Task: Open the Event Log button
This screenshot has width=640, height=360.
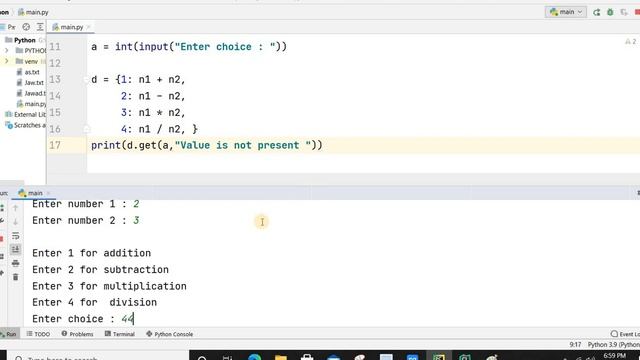Action: pyautogui.click(x=625, y=334)
